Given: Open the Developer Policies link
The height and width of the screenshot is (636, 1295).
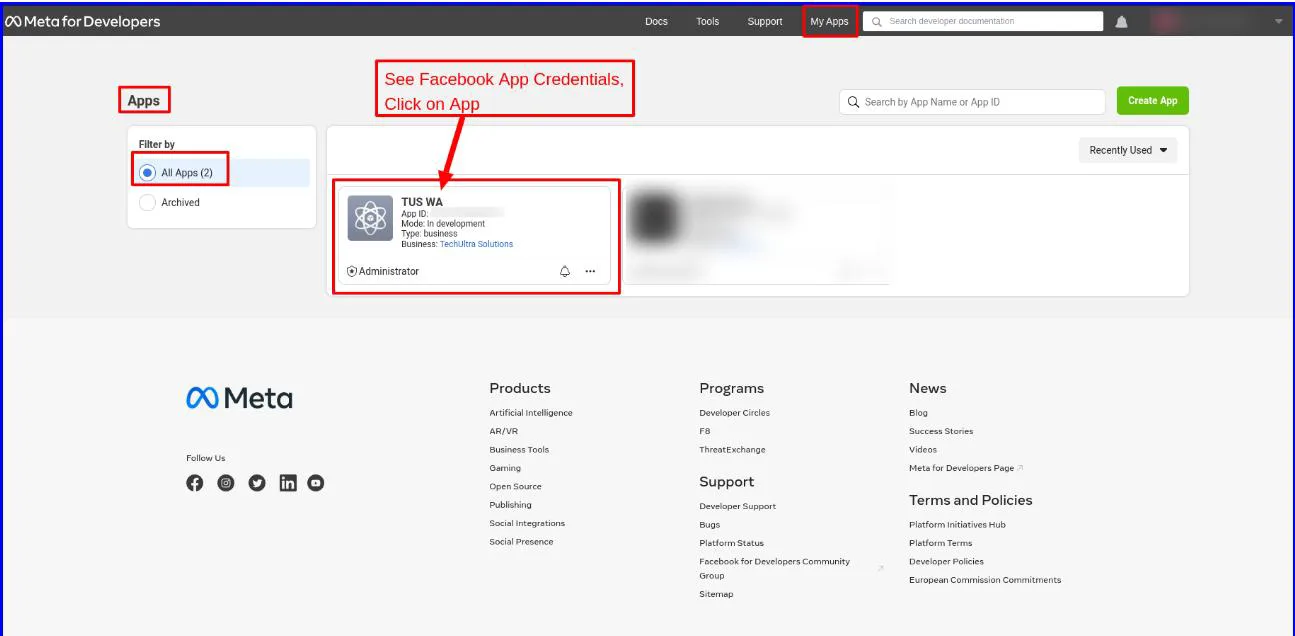Looking at the screenshot, I should tap(946, 562).
